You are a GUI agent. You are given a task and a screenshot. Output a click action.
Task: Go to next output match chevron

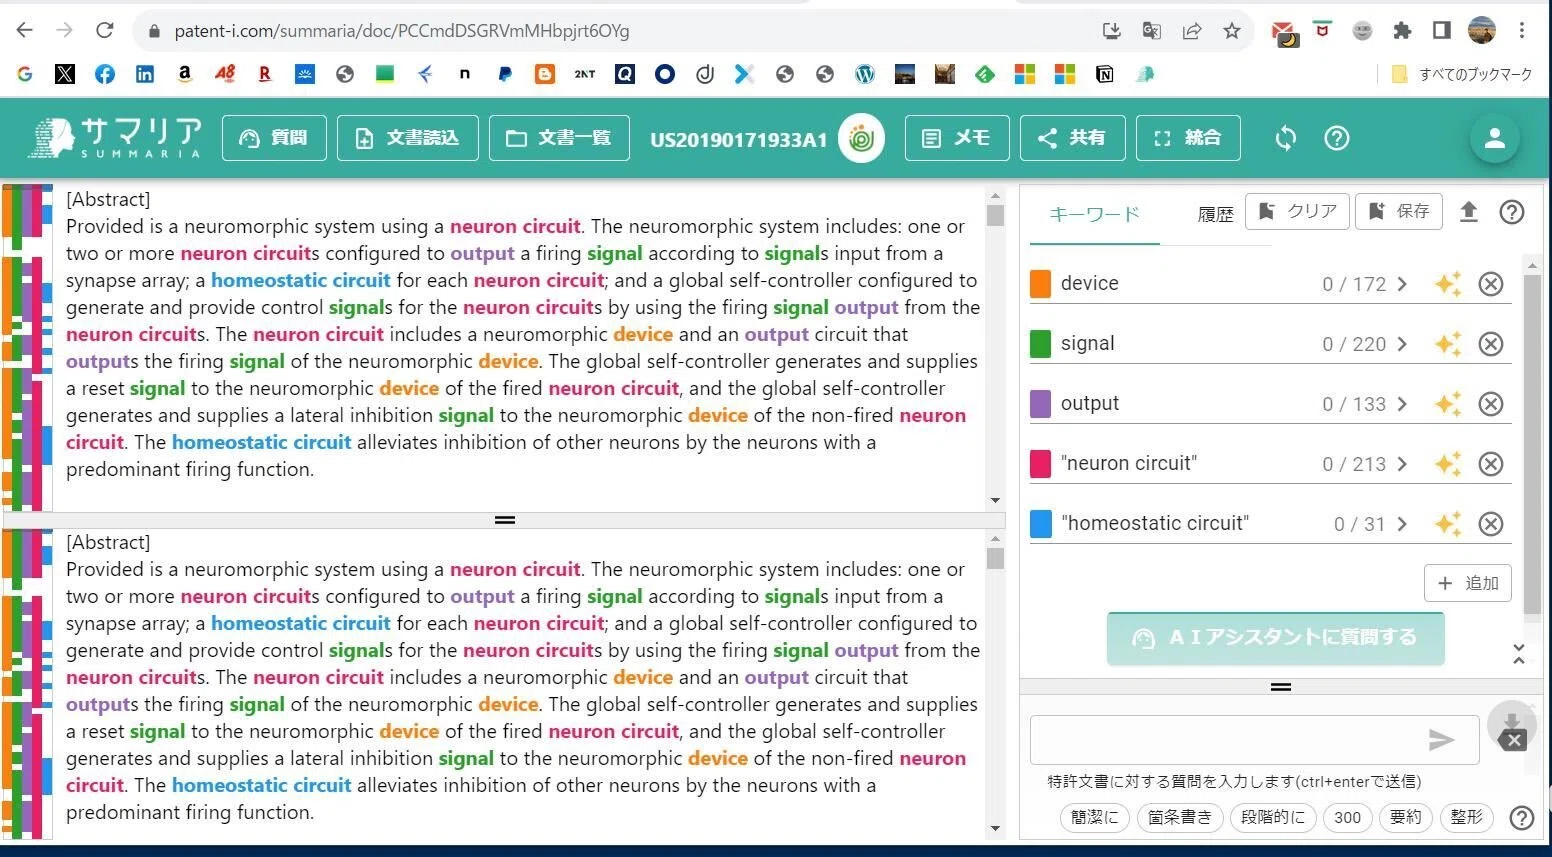pyautogui.click(x=1402, y=404)
